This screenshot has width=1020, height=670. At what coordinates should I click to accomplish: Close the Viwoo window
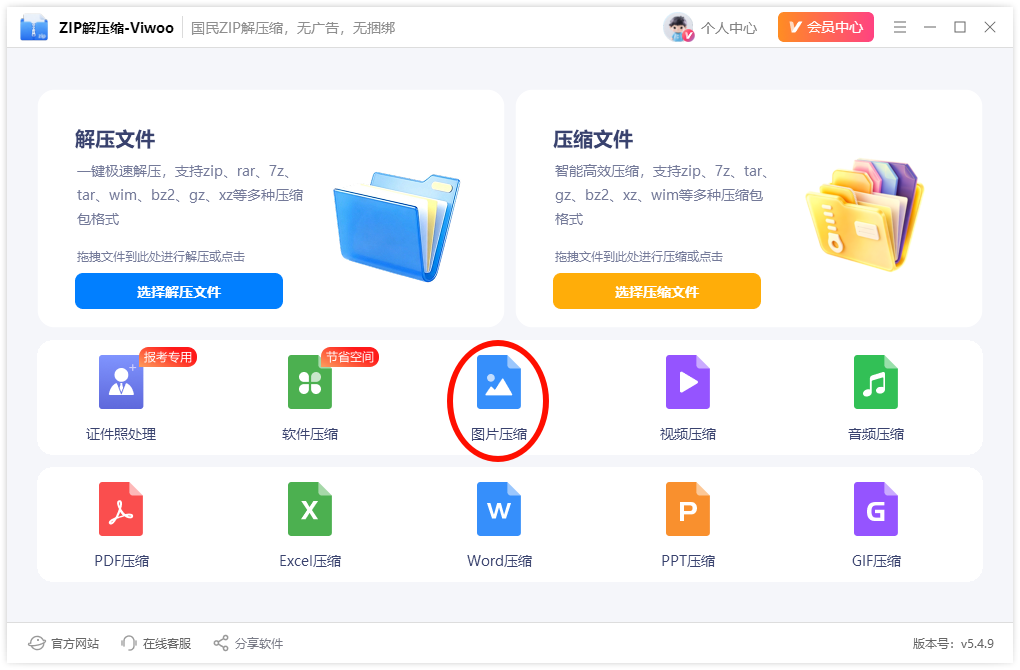click(989, 27)
